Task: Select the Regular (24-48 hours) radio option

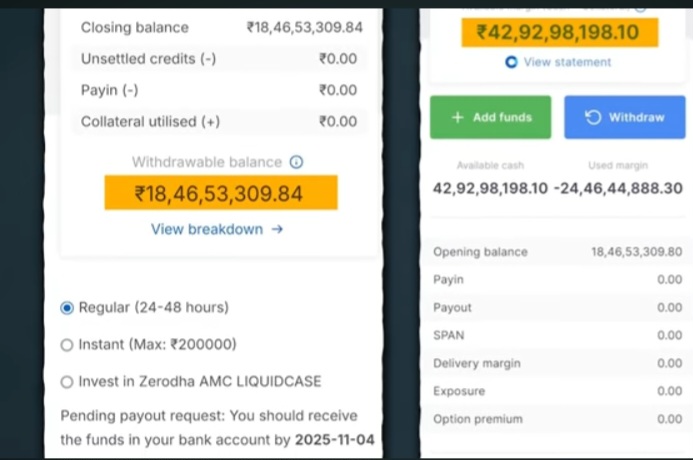Action: tap(67, 307)
